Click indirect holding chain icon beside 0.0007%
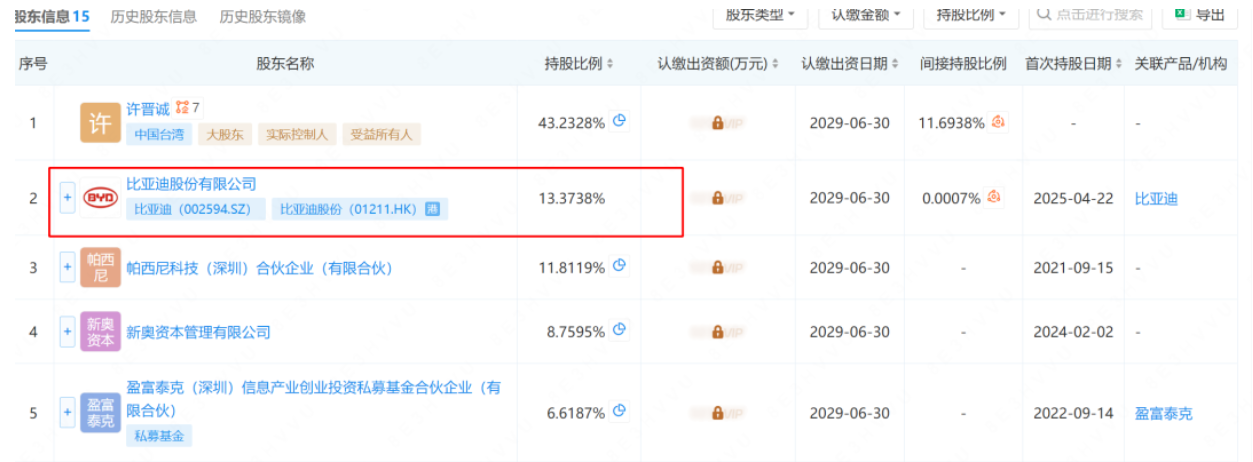The width and height of the screenshot is (1253, 462). pyautogui.click(x=993, y=197)
